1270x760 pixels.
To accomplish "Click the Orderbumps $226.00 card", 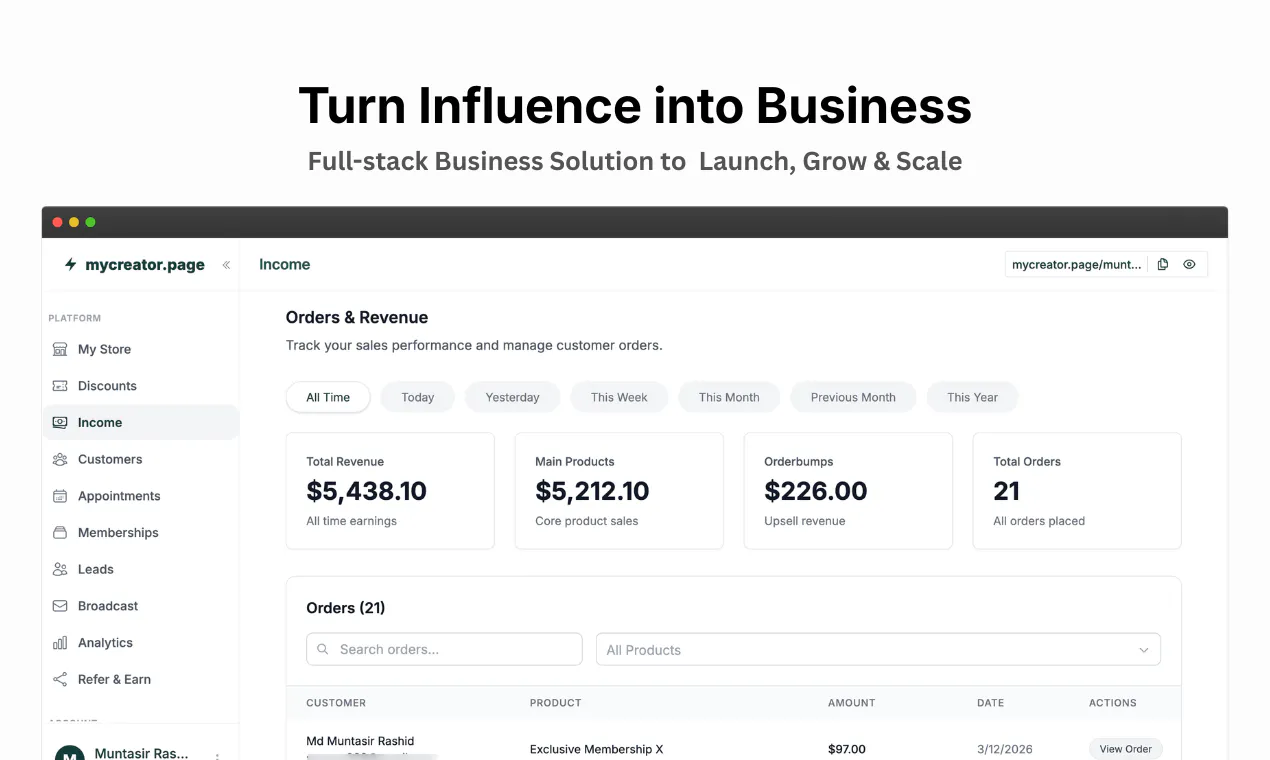I will click(x=848, y=491).
